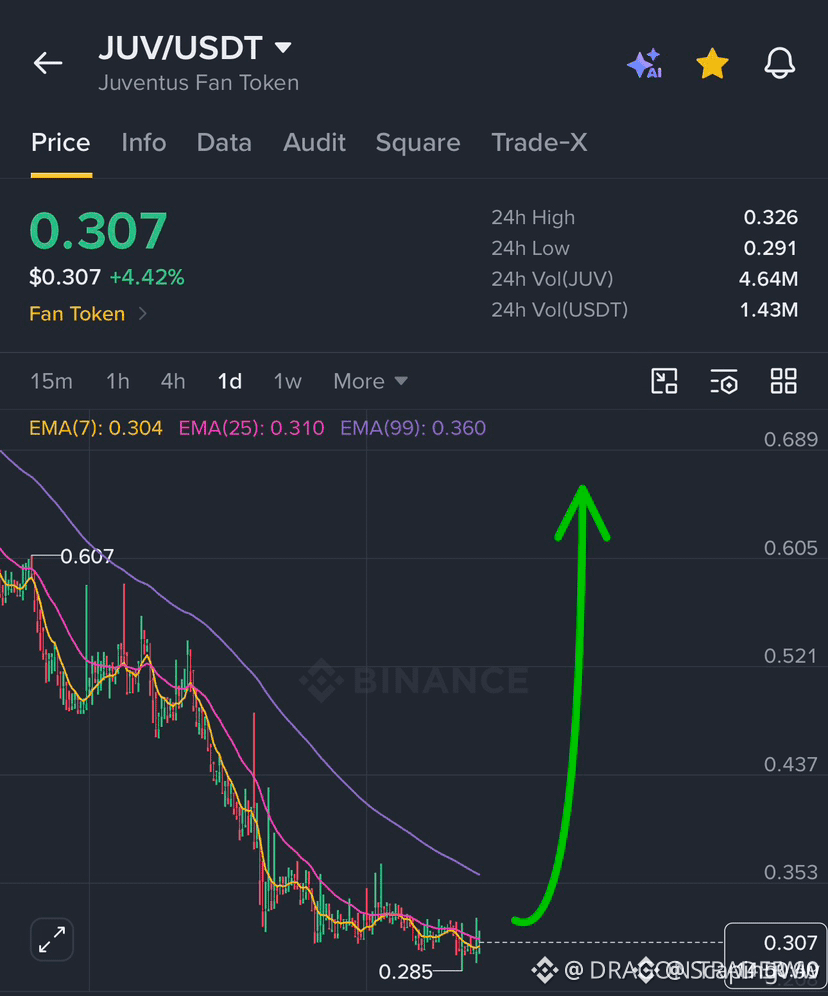Switch to the Trade-X tab

tap(539, 142)
